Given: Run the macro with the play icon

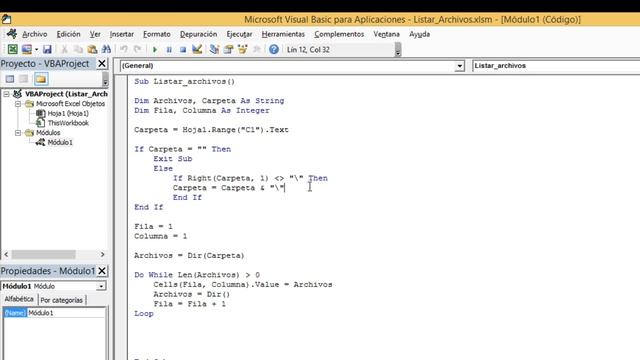Looking at the screenshot, I should [x=155, y=49].
